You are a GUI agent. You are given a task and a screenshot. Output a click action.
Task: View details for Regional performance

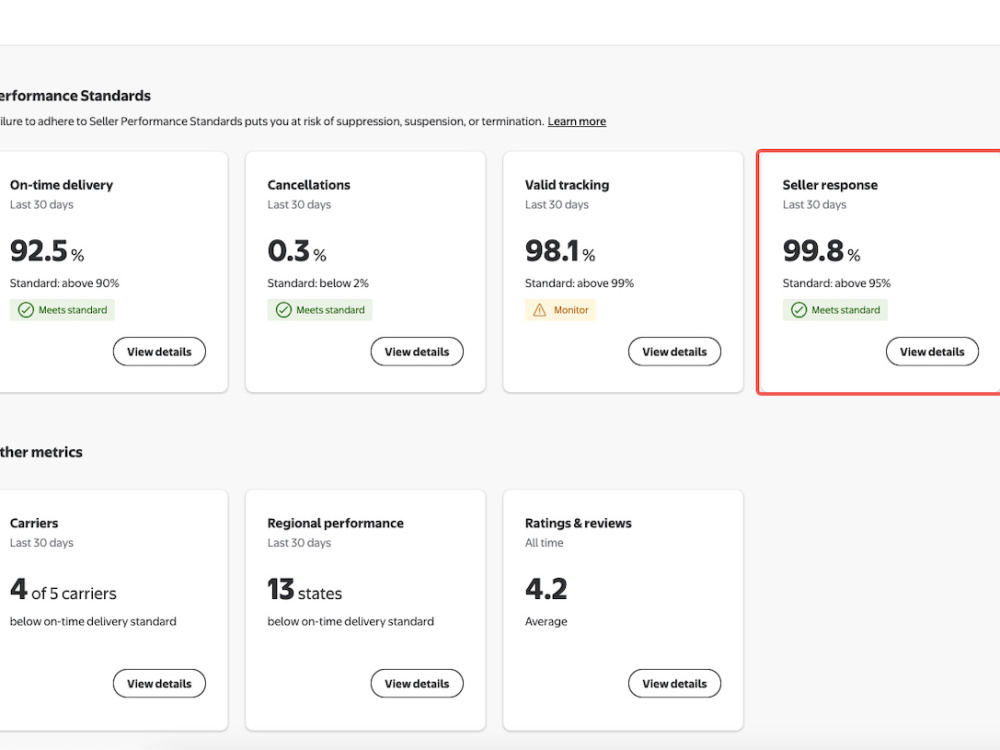(x=417, y=684)
